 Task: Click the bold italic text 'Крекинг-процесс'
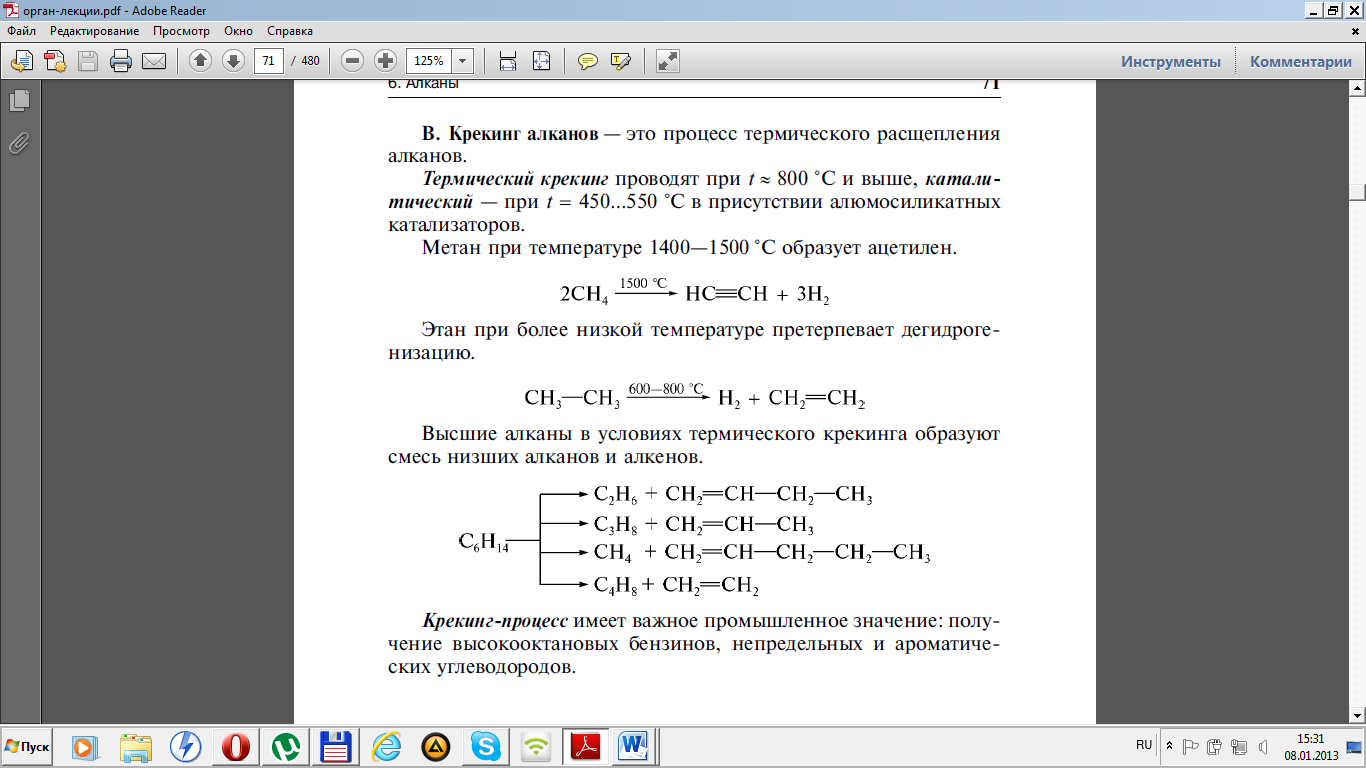coord(496,621)
